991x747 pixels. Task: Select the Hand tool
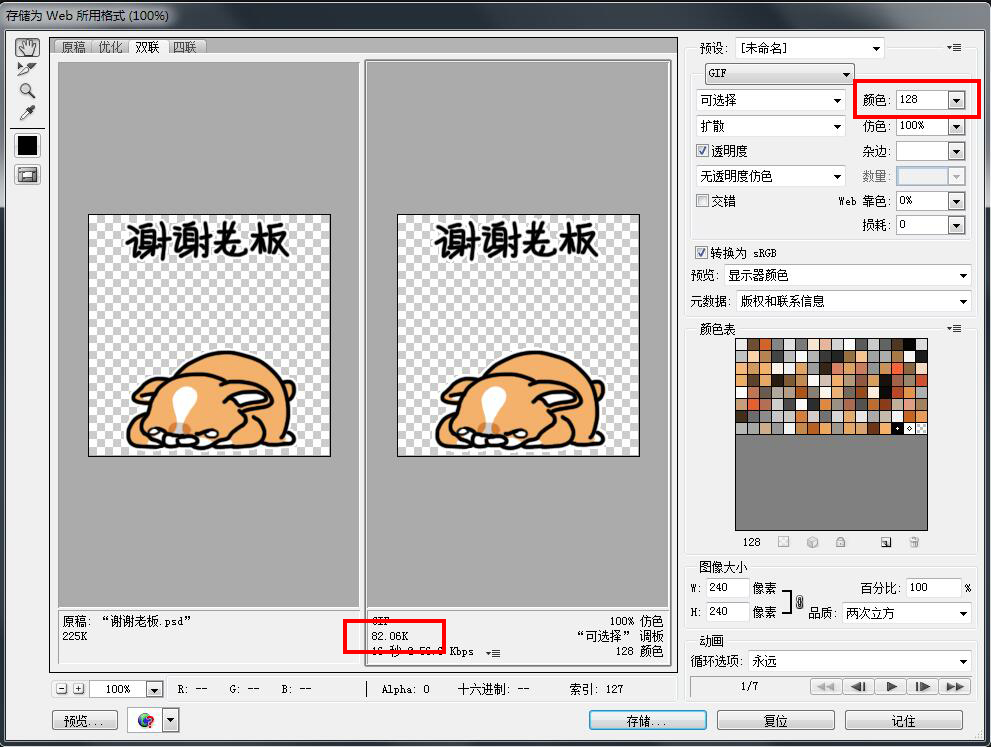(x=27, y=47)
